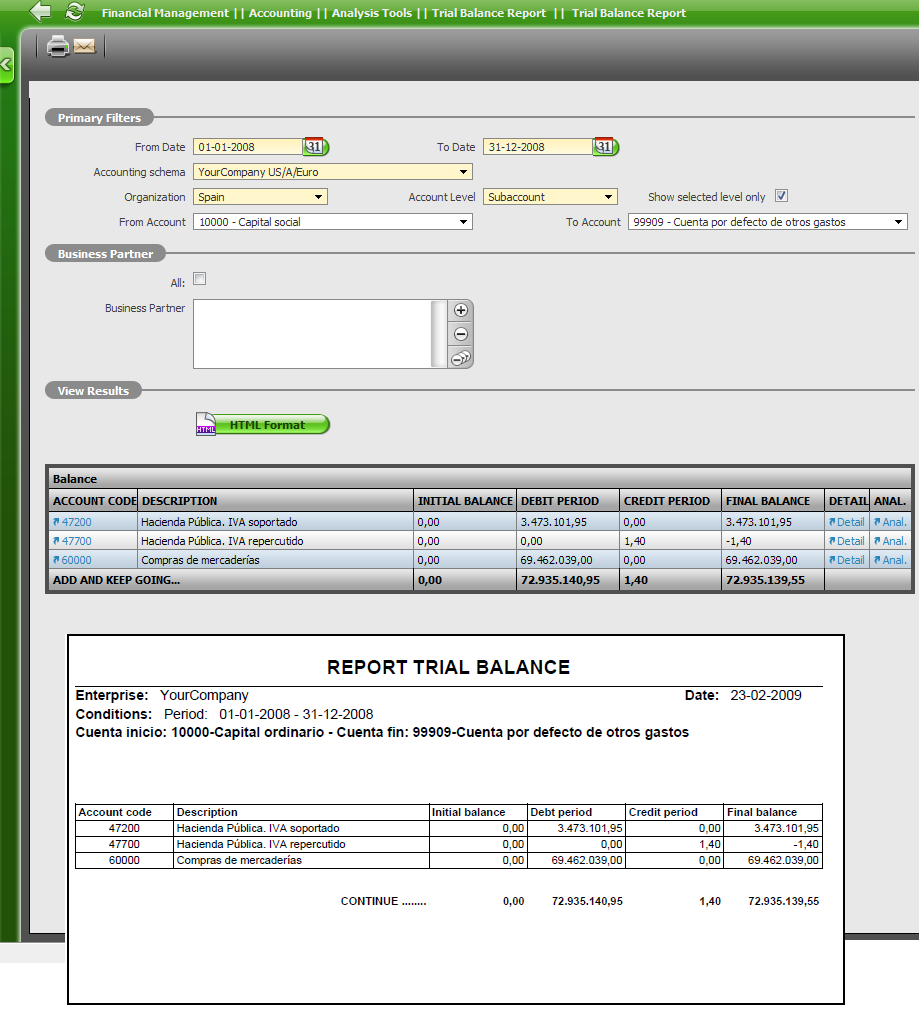Toggle Show selected level only checkbox
919x1017 pixels.
(x=782, y=196)
